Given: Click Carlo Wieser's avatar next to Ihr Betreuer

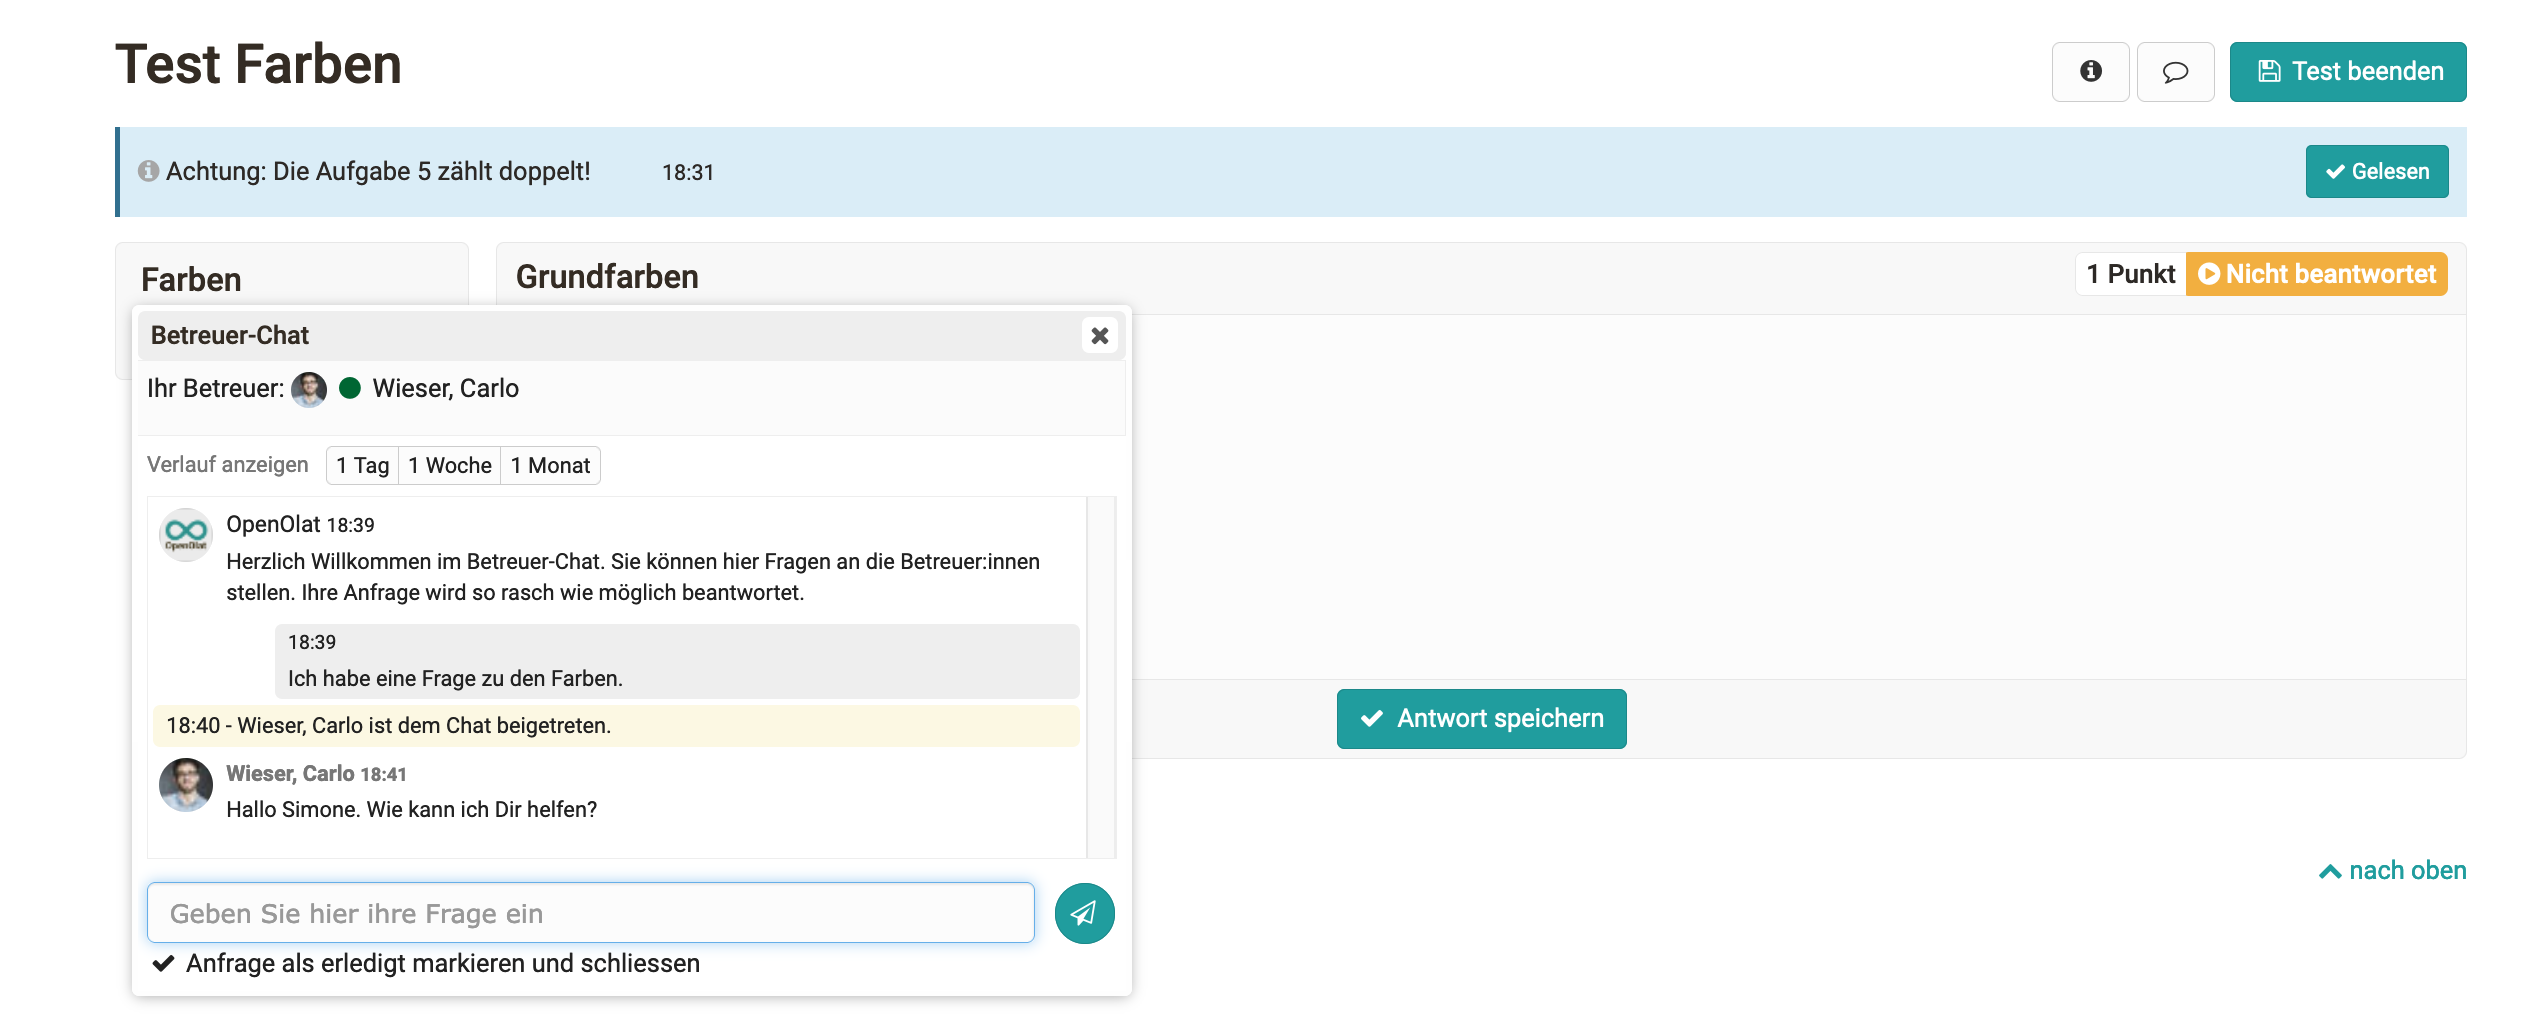Looking at the screenshot, I should 309,389.
